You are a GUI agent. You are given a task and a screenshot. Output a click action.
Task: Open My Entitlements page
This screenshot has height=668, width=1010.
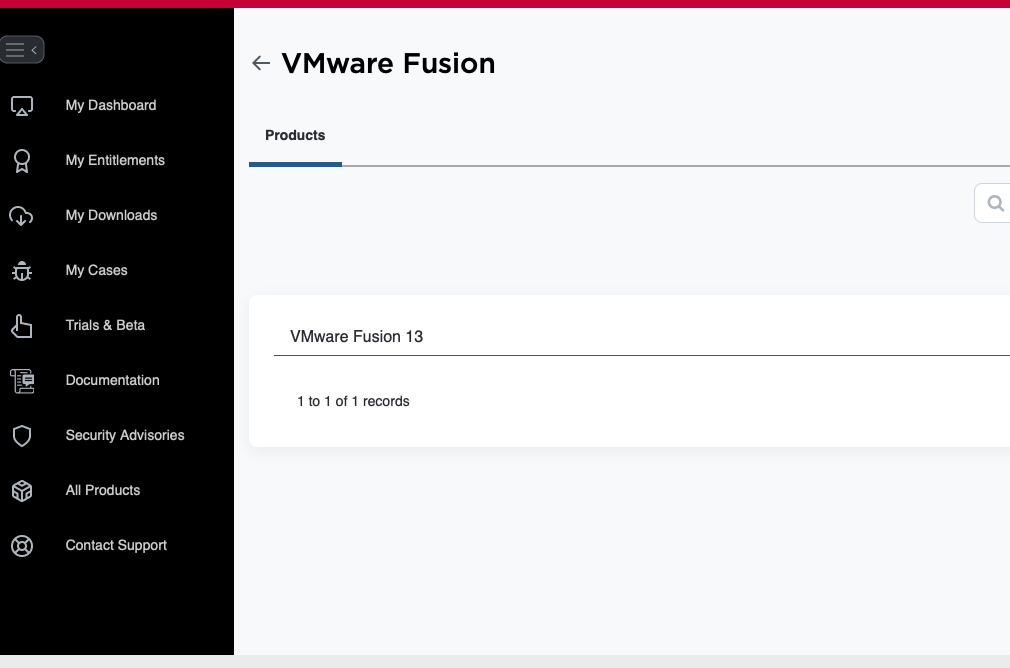click(x=115, y=160)
